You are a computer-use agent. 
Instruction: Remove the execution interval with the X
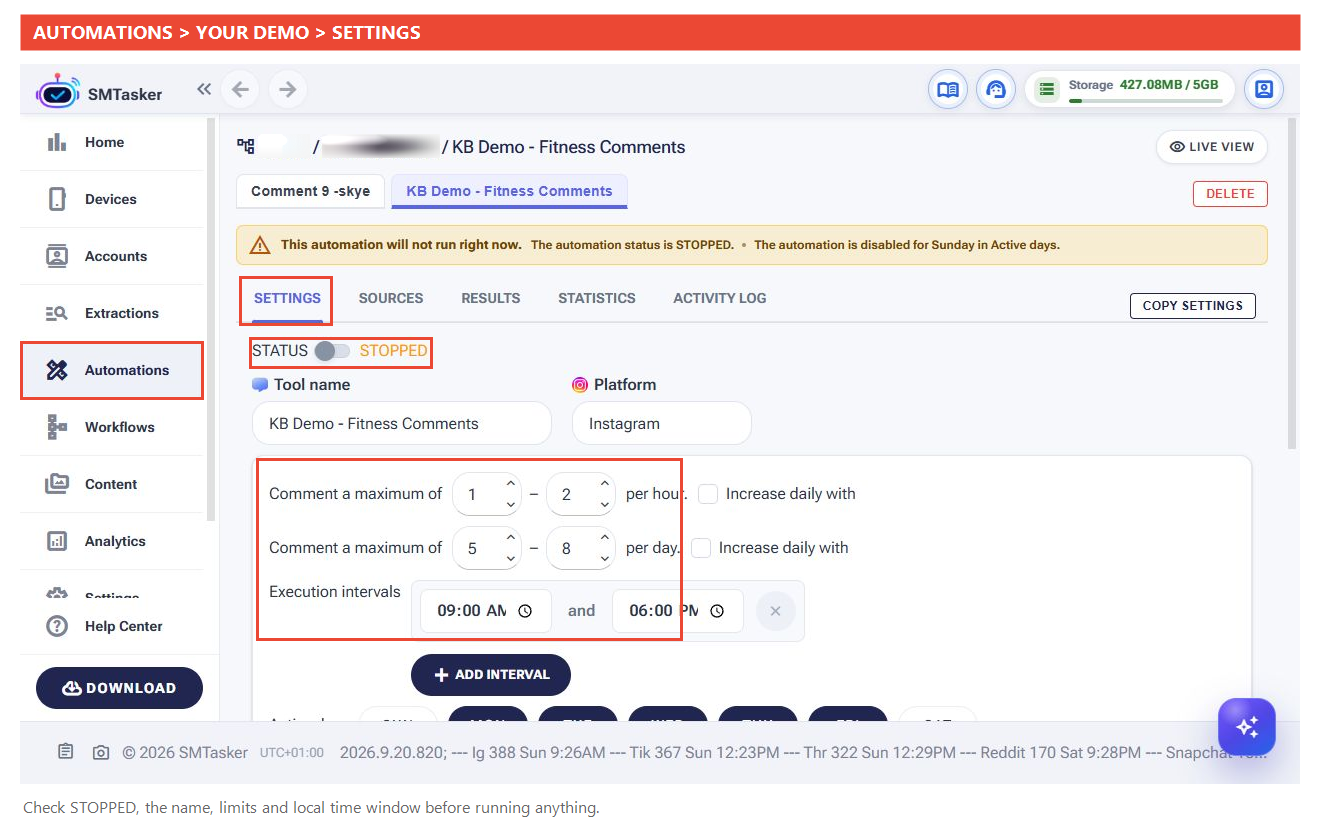pyautogui.click(x=776, y=611)
